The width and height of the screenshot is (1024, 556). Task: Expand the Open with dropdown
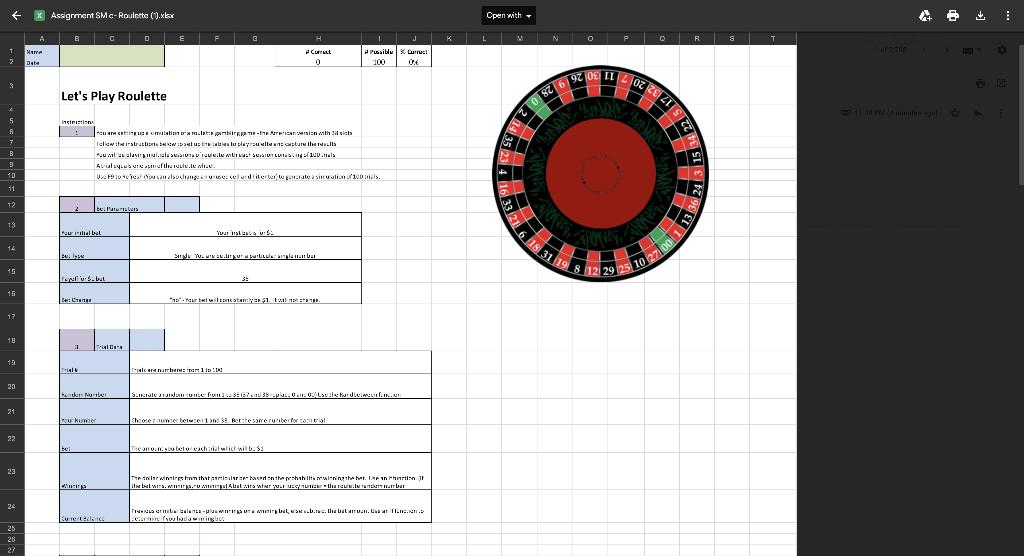[x=509, y=16]
